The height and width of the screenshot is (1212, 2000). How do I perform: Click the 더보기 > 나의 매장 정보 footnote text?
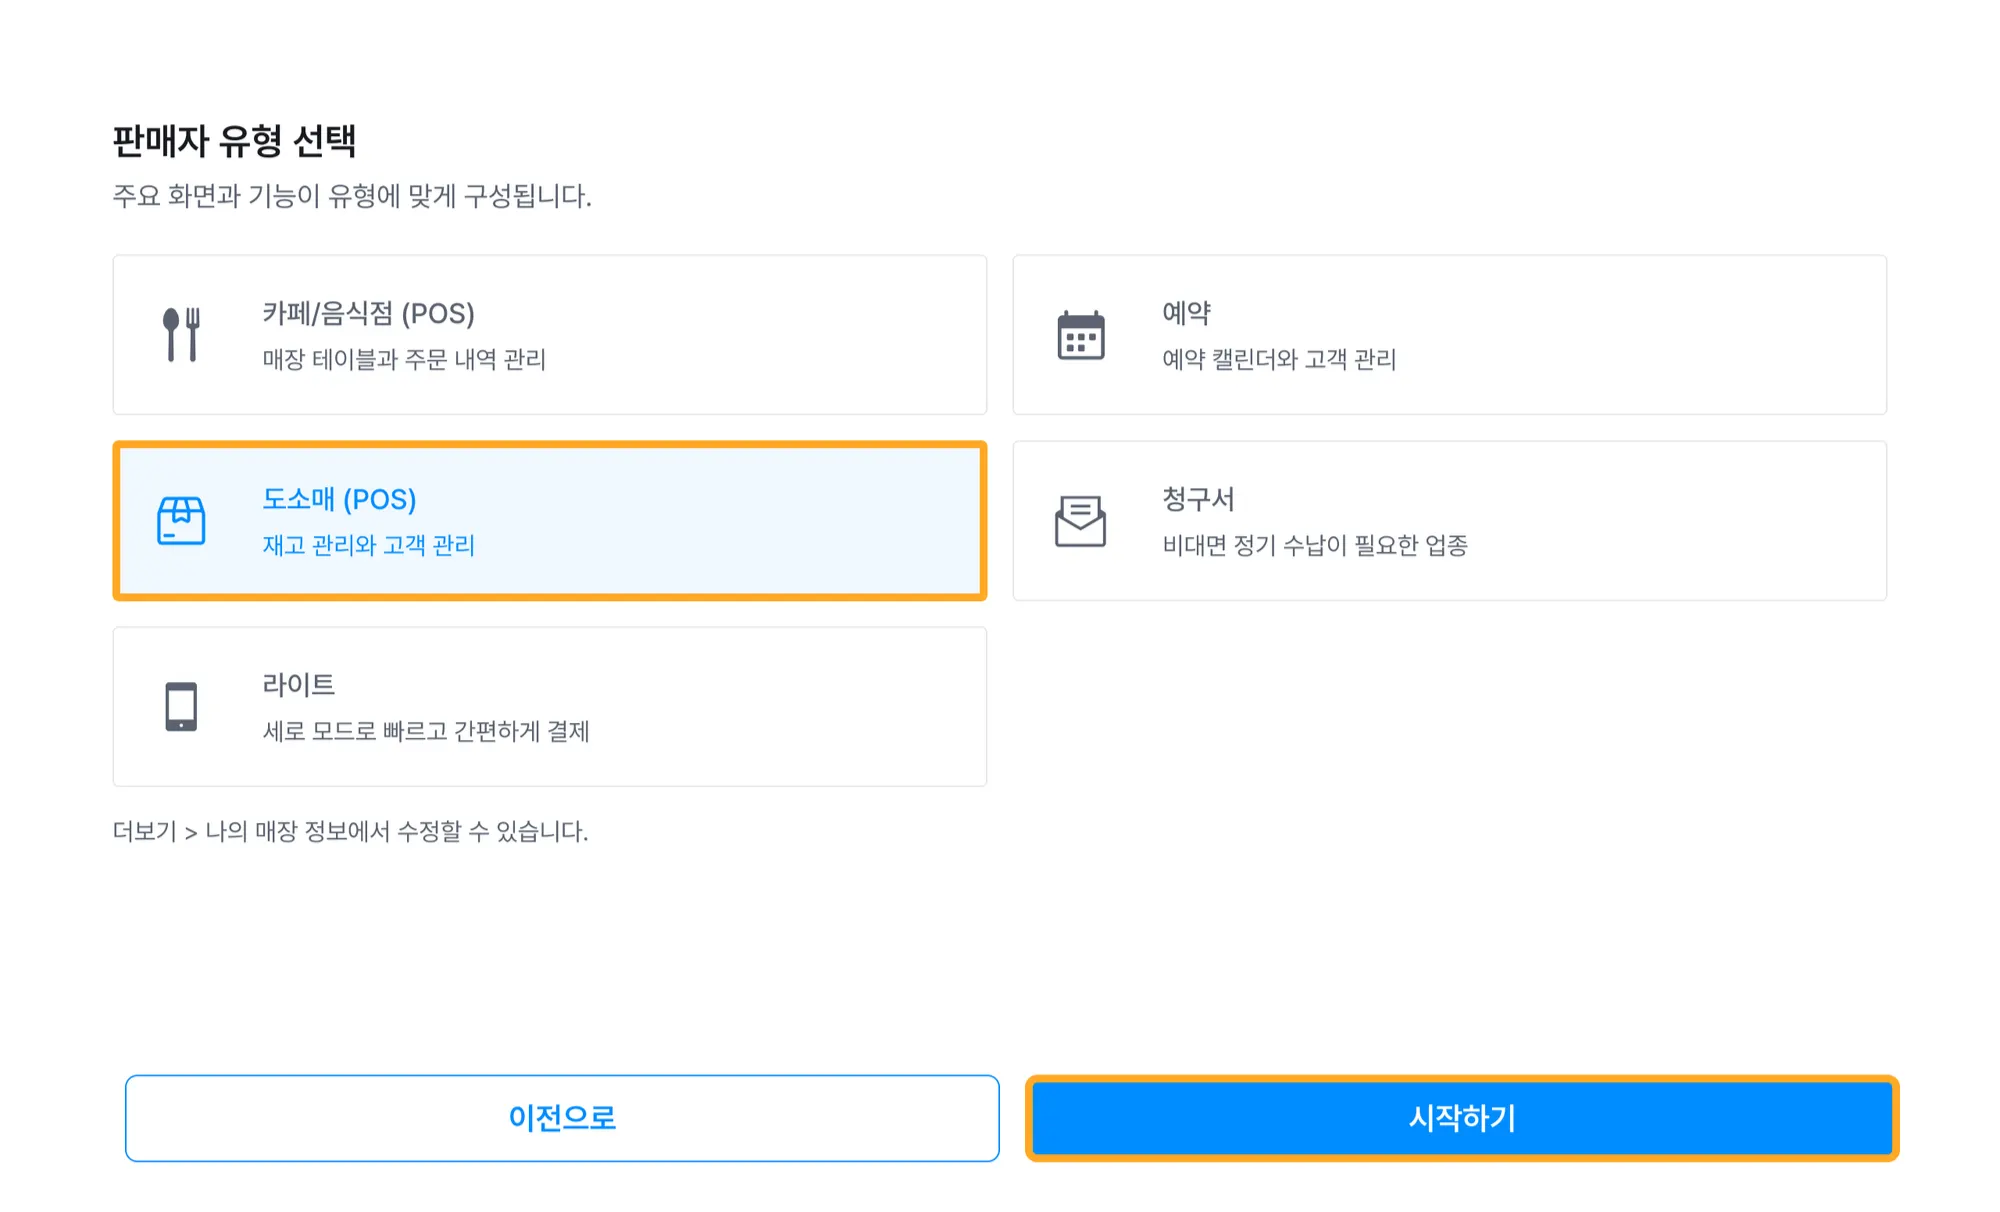tap(350, 831)
